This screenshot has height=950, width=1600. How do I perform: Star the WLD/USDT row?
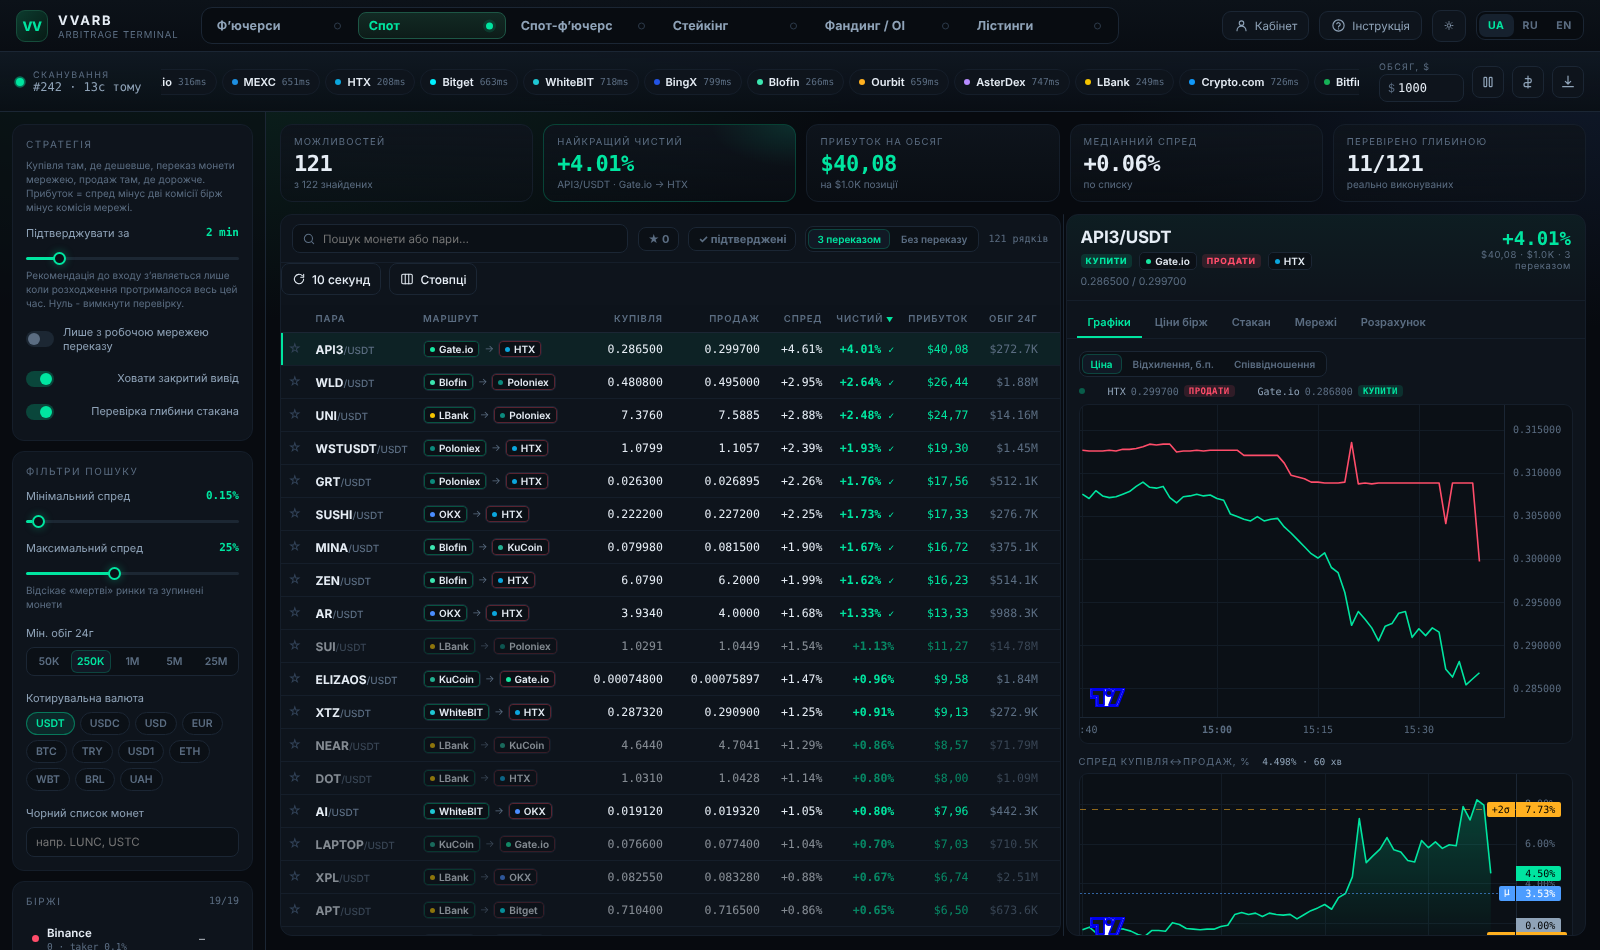[295, 382]
